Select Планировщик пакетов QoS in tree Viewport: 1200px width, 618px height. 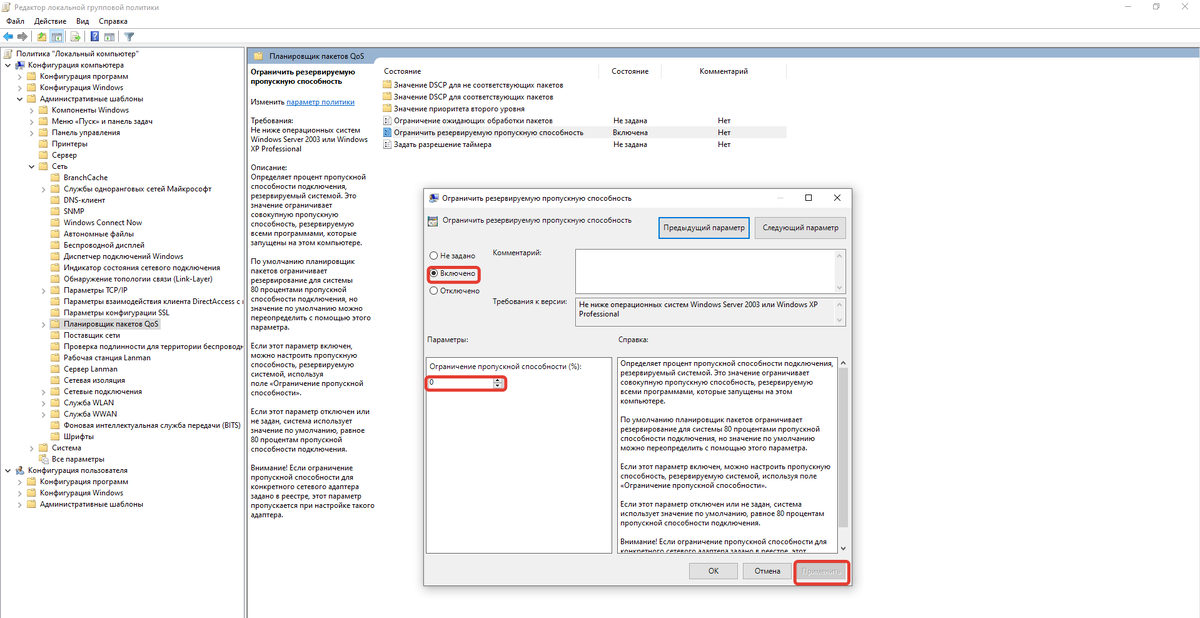110,324
